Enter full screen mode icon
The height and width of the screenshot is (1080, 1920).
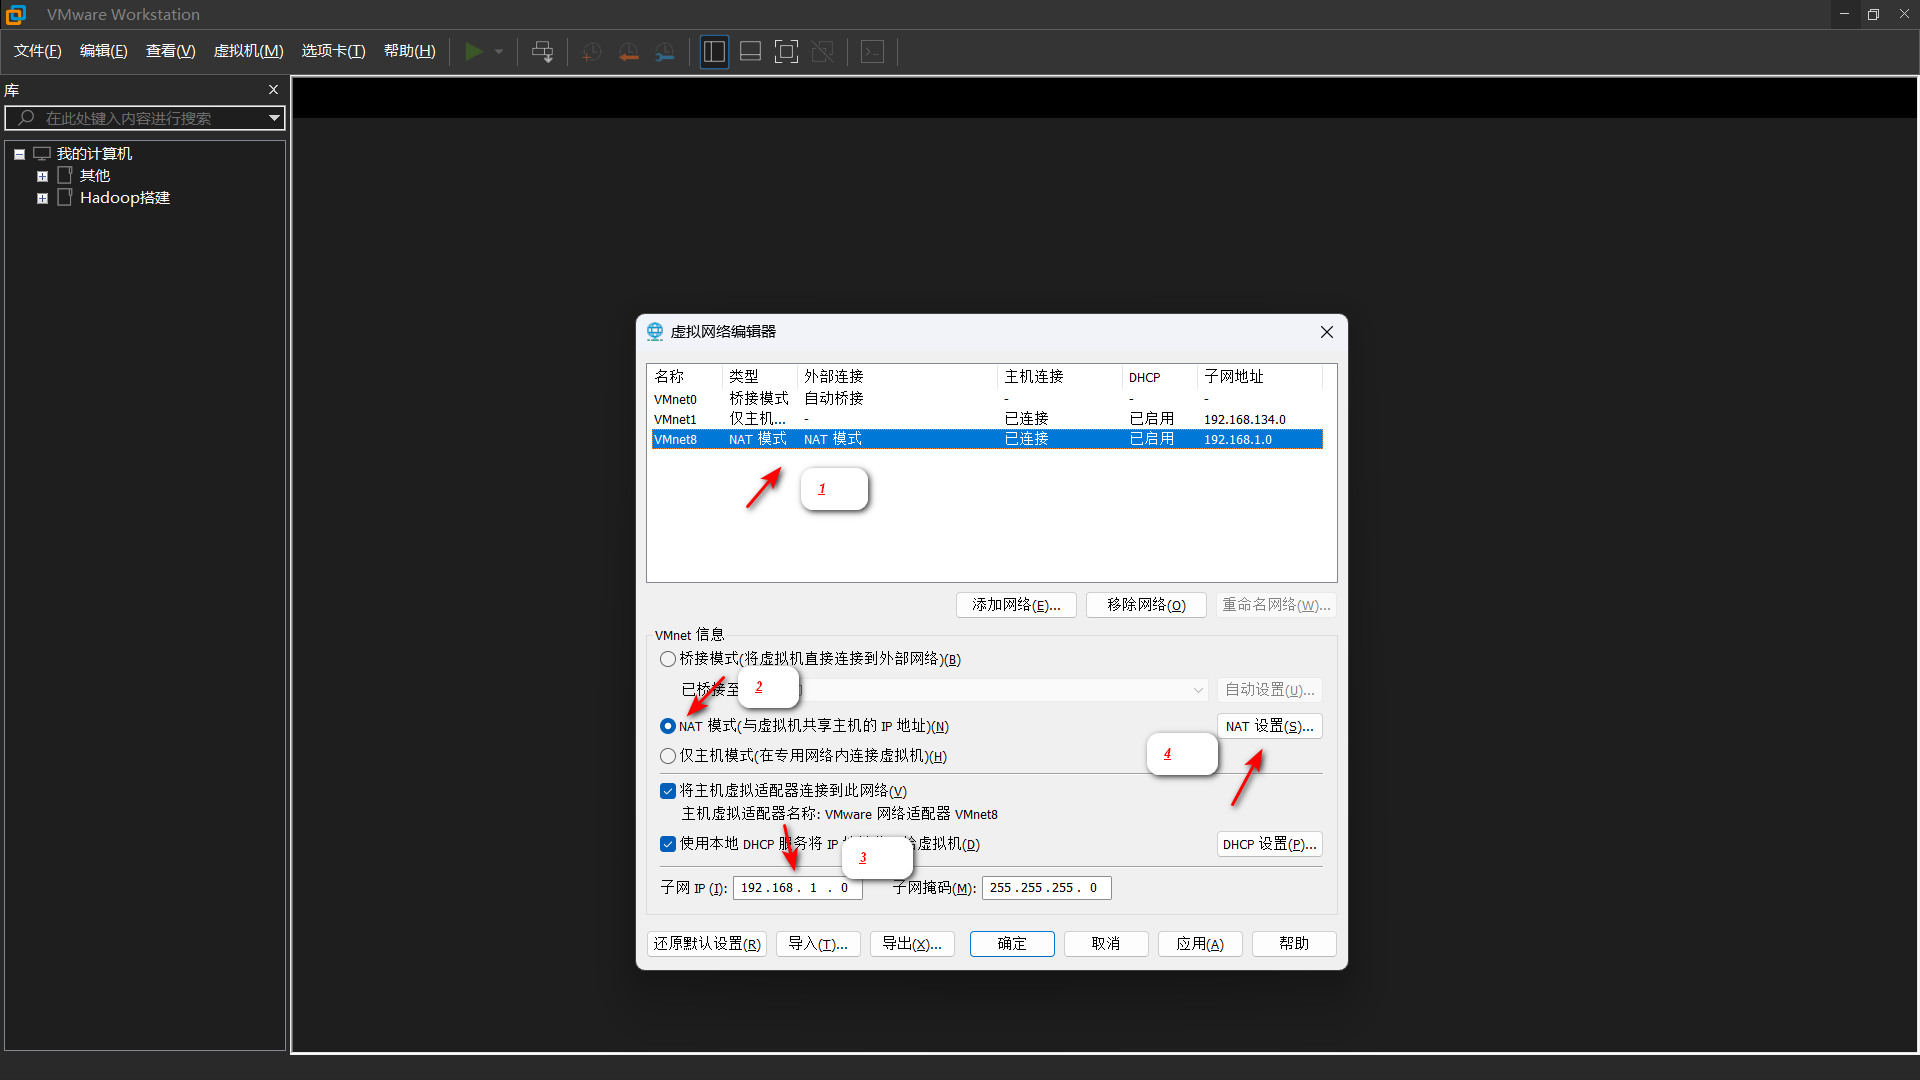pos(786,52)
